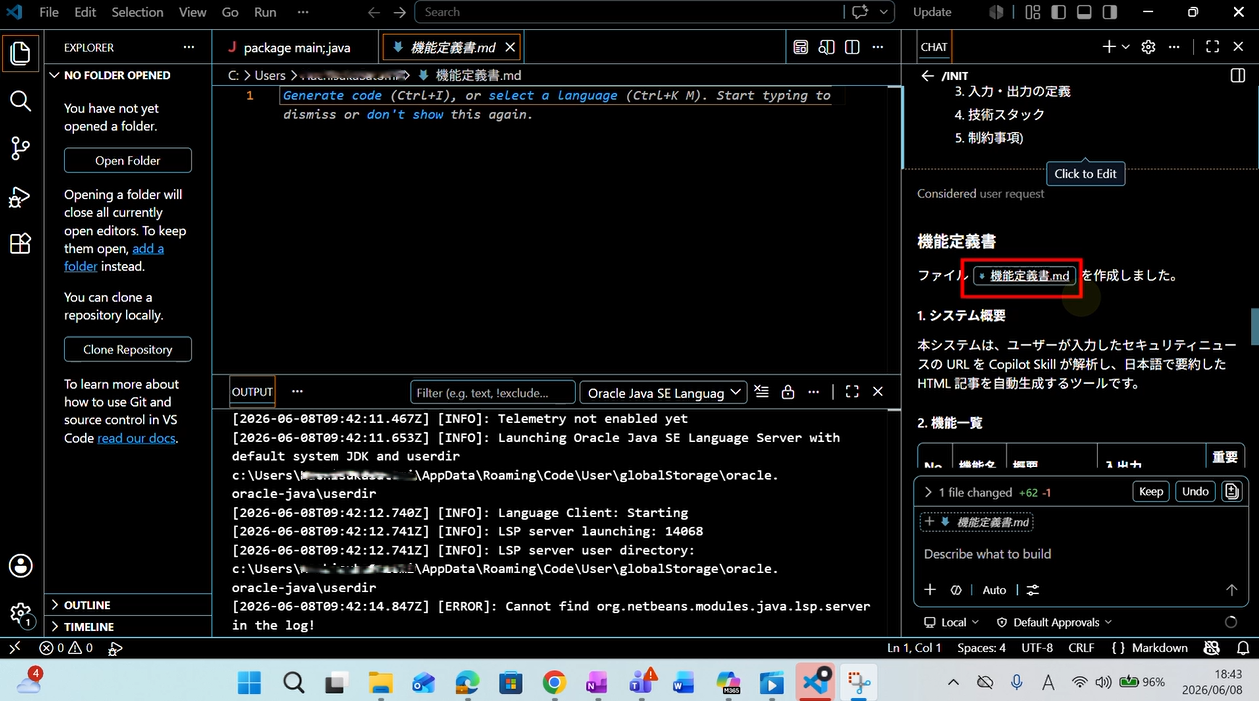Open the dropdown beside the title bar chat icon
Image resolution: width=1259 pixels, height=701 pixels.
[884, 12]
